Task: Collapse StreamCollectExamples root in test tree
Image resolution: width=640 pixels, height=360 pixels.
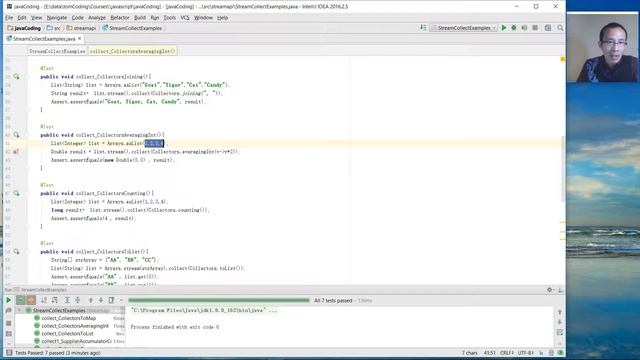Action: click(19, 311)
